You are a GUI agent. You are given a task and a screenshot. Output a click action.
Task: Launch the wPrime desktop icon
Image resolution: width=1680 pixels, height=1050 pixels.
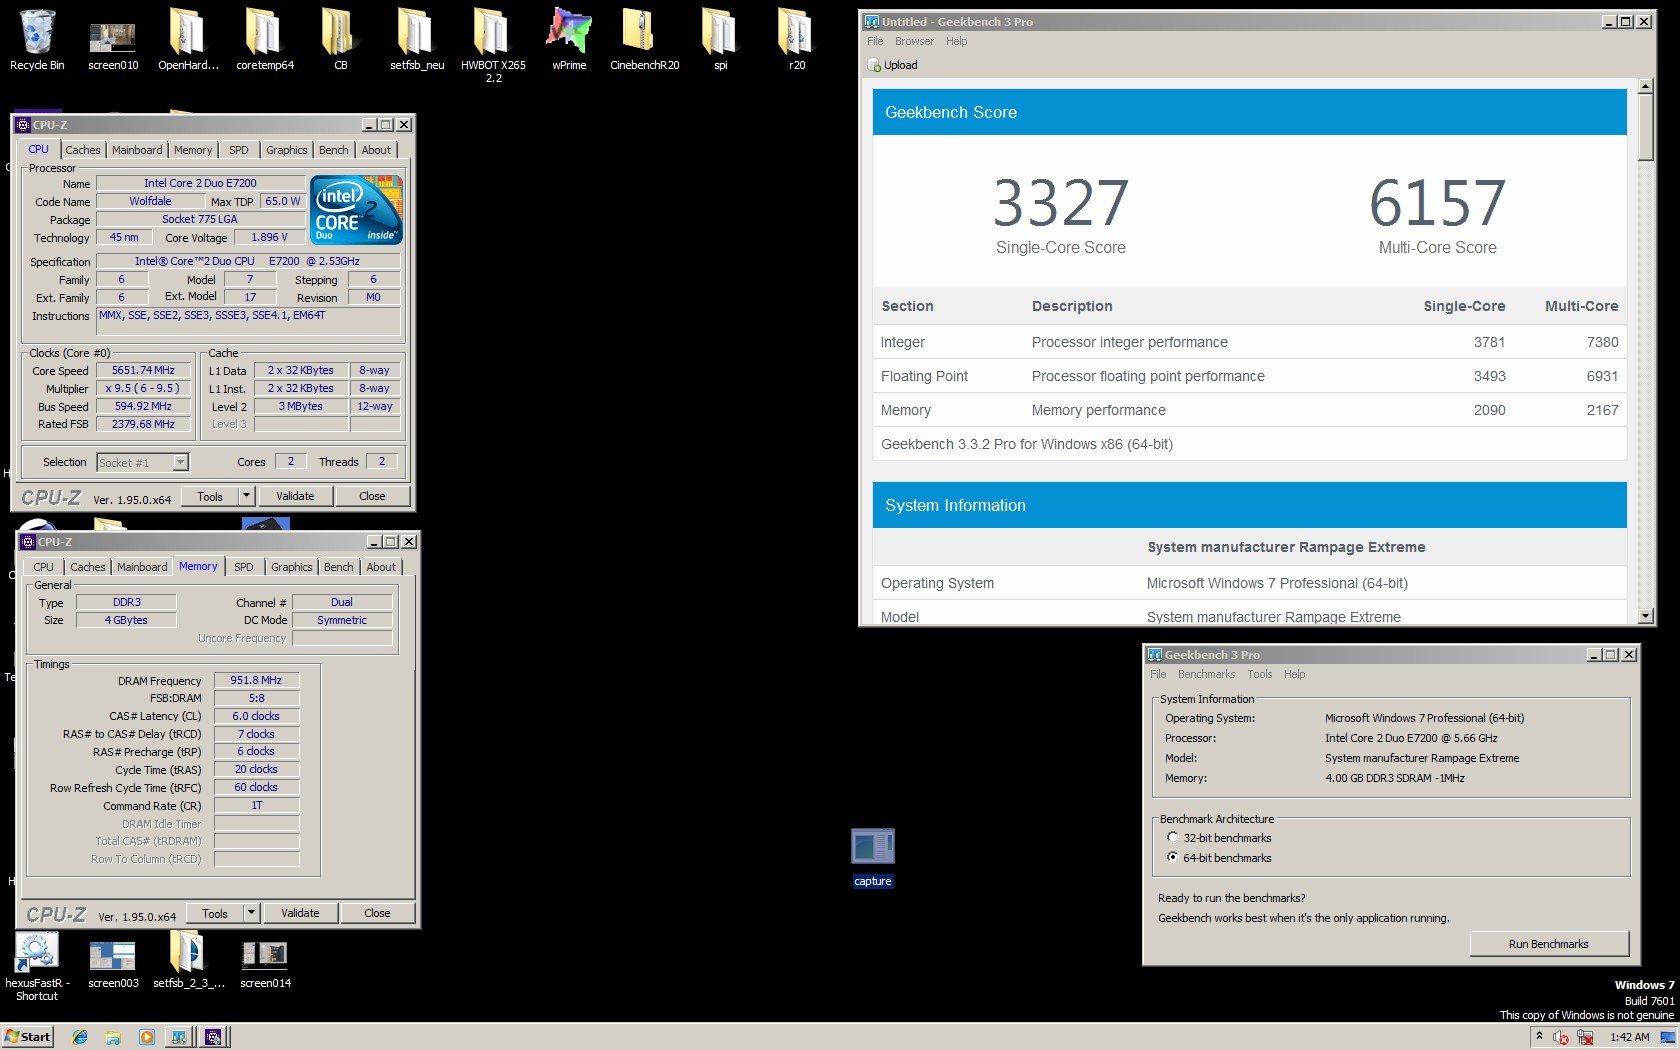pos(569,40)
